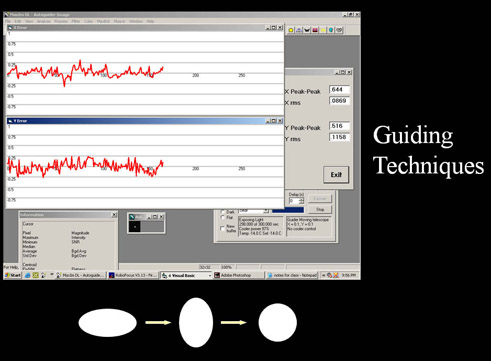Open the Analyze menu
Image resolution: width=491 pixels, height=361 pixels.
[x=44, y=21]
